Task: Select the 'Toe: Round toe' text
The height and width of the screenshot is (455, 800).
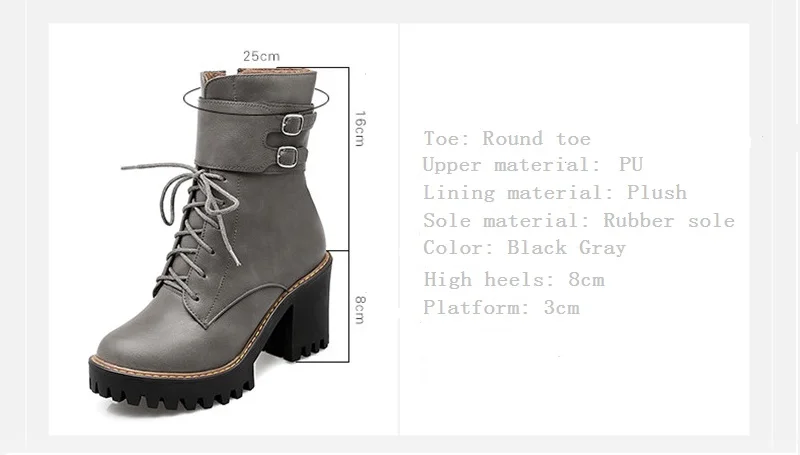Action: tap(507, 139)
